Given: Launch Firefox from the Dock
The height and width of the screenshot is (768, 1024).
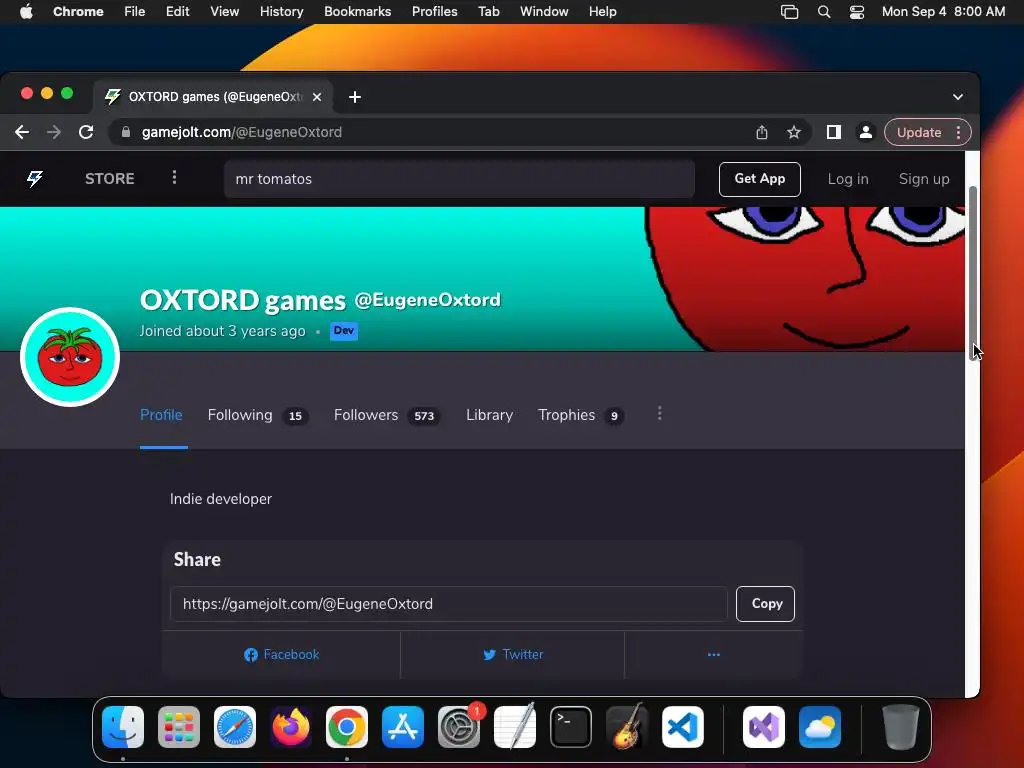Looking at the screenshot, I should coord(291,727).
